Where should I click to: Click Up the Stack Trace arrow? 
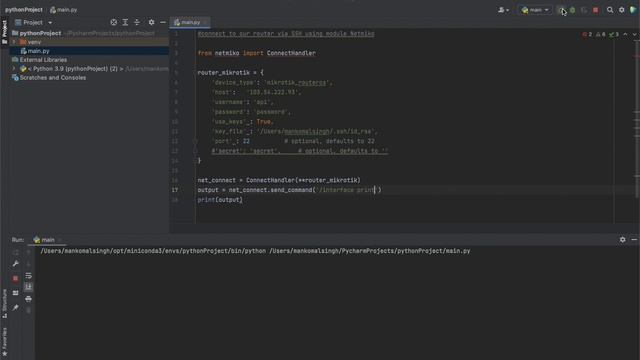point(29,252)
